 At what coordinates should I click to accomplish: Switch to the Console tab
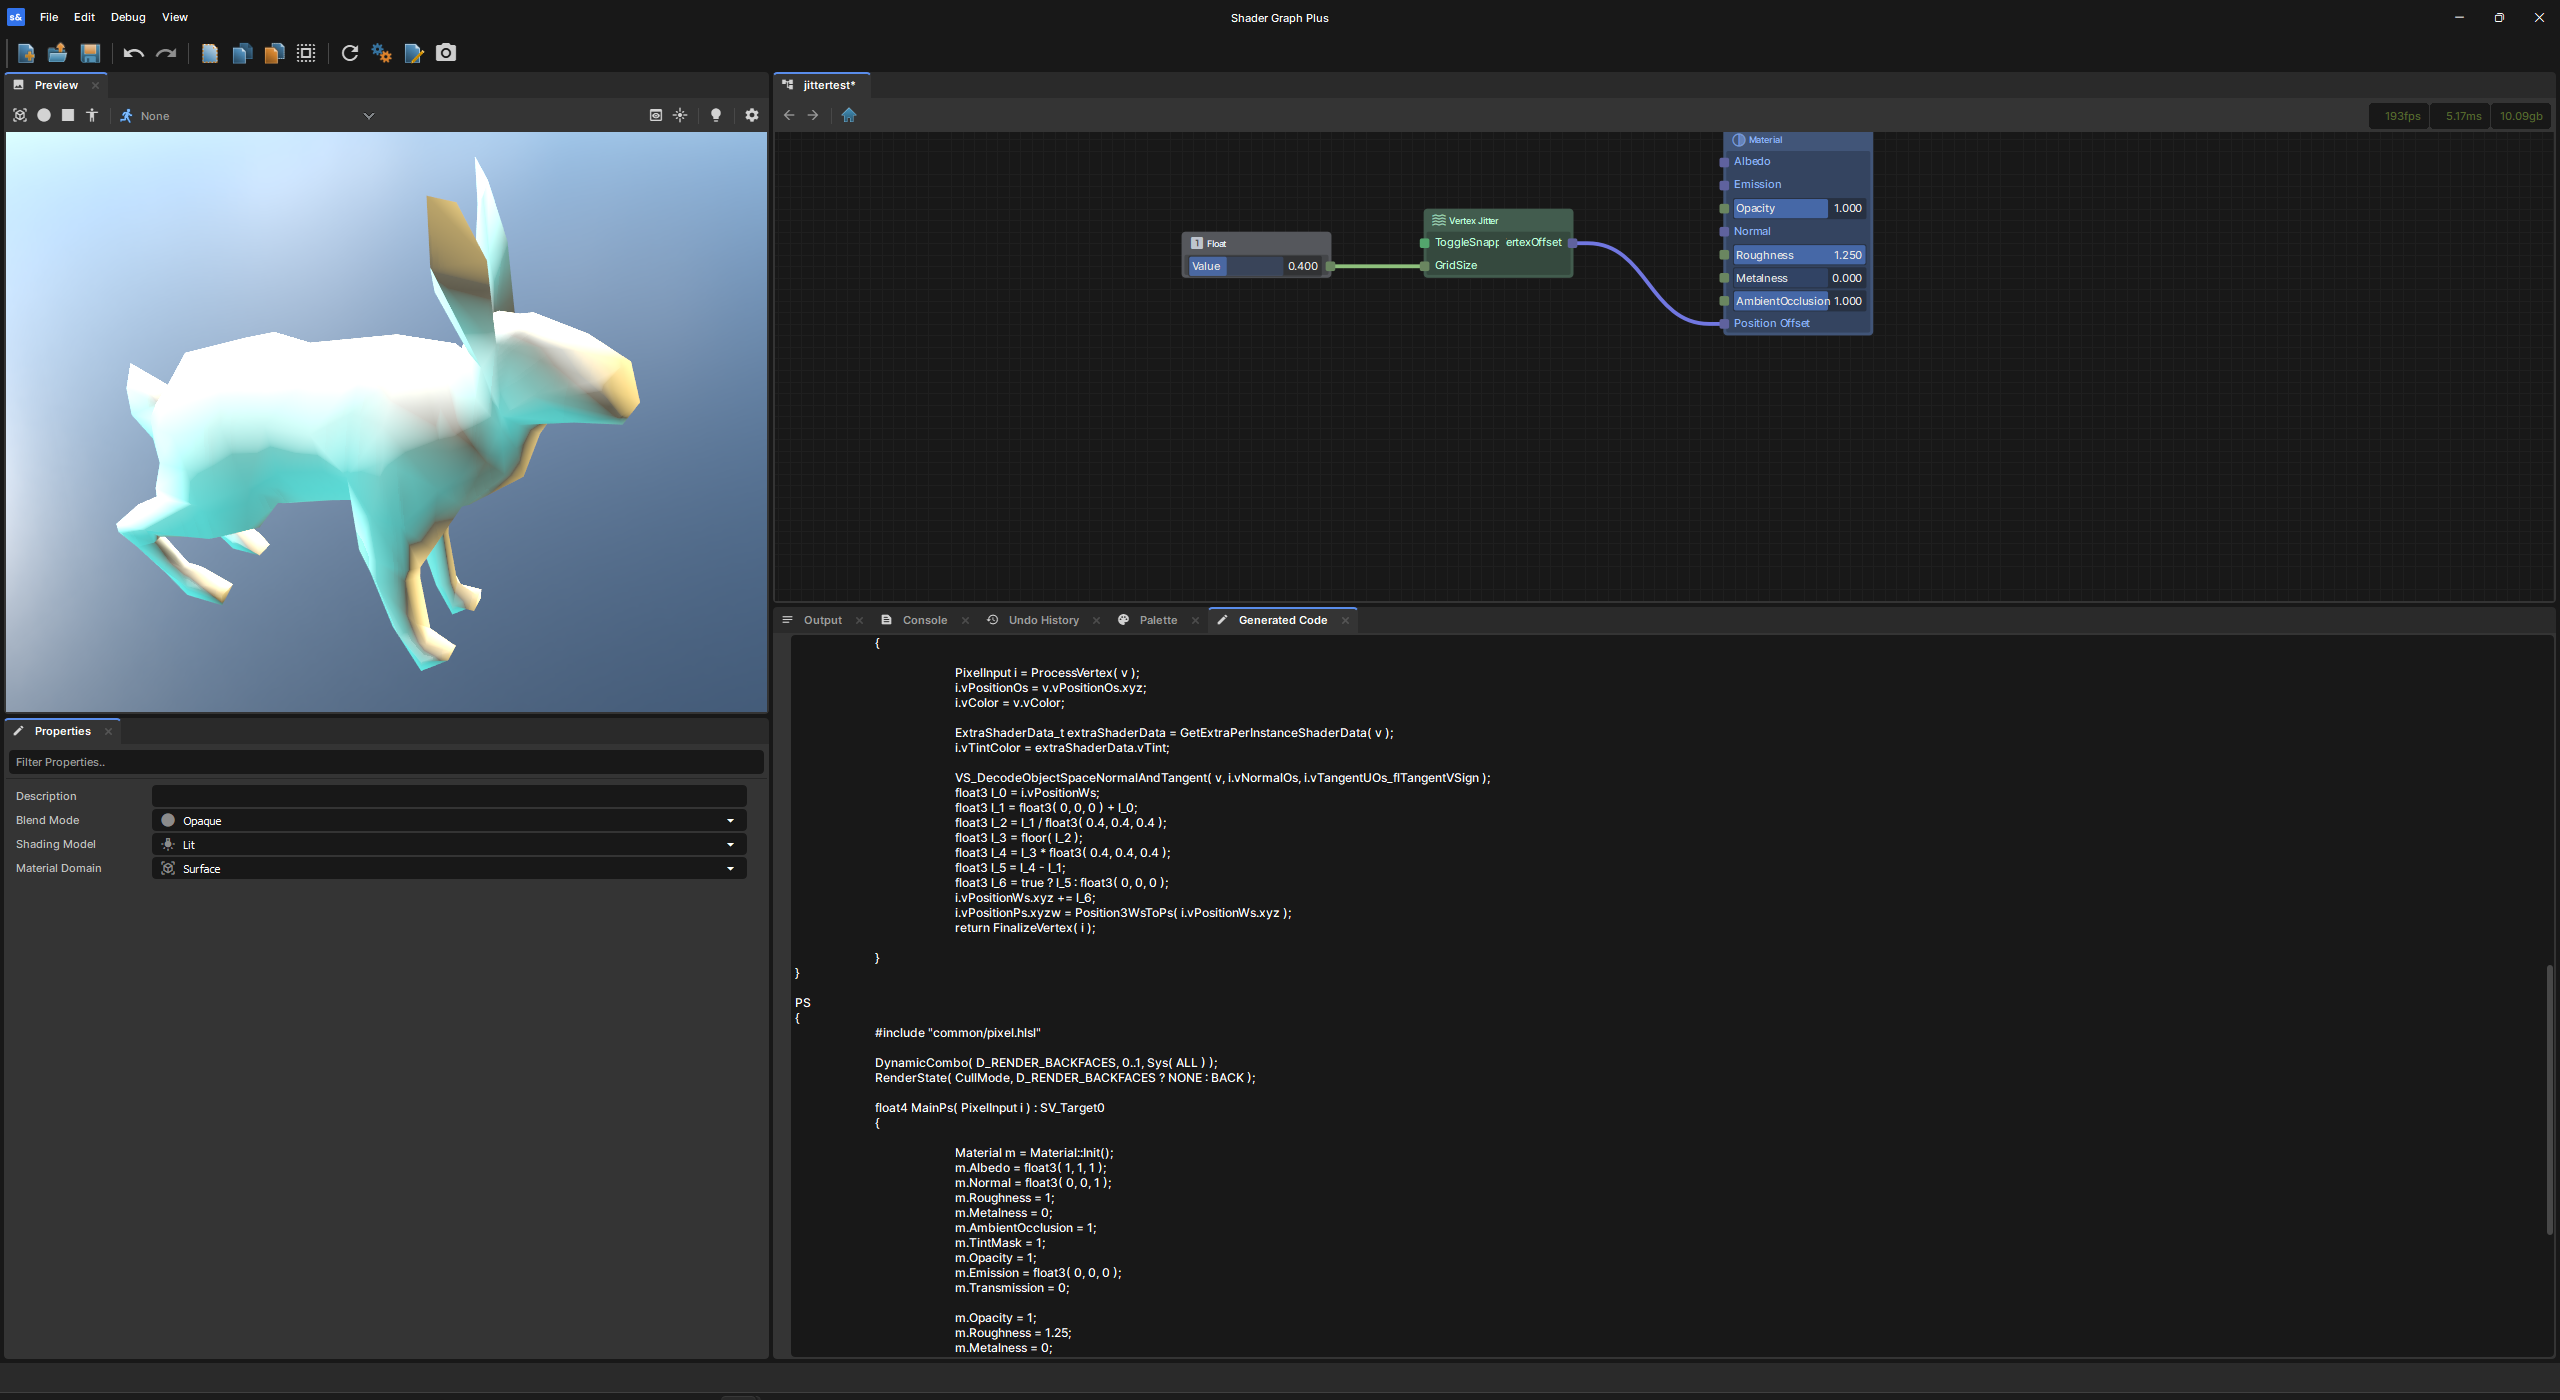click(924, 620)
